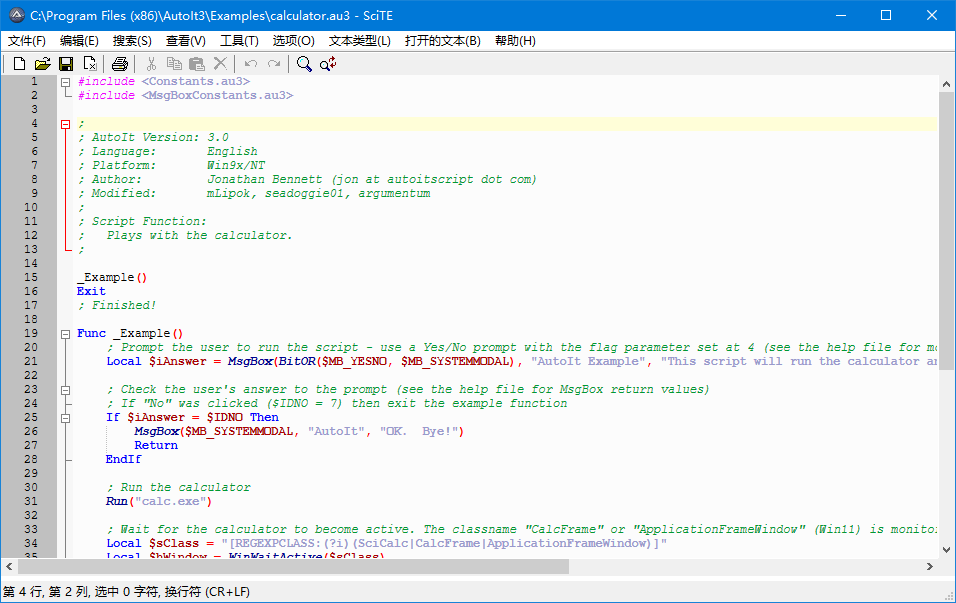The height and width of the screenshot is (603, 956).
Task: Click "$iAnswer" variable on line 21
Action: [178, 362]
